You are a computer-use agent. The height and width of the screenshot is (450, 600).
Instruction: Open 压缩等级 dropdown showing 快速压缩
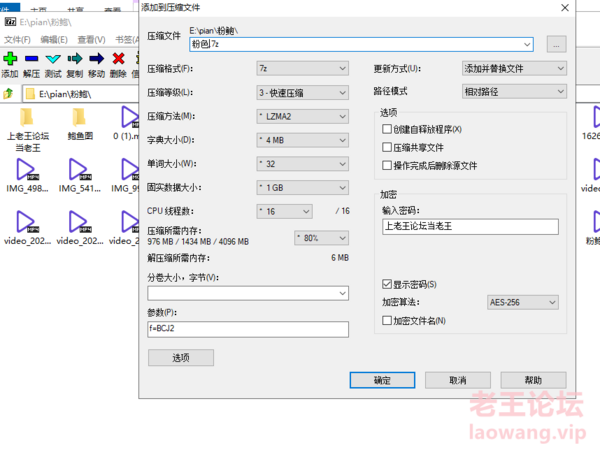coord(302,92)
